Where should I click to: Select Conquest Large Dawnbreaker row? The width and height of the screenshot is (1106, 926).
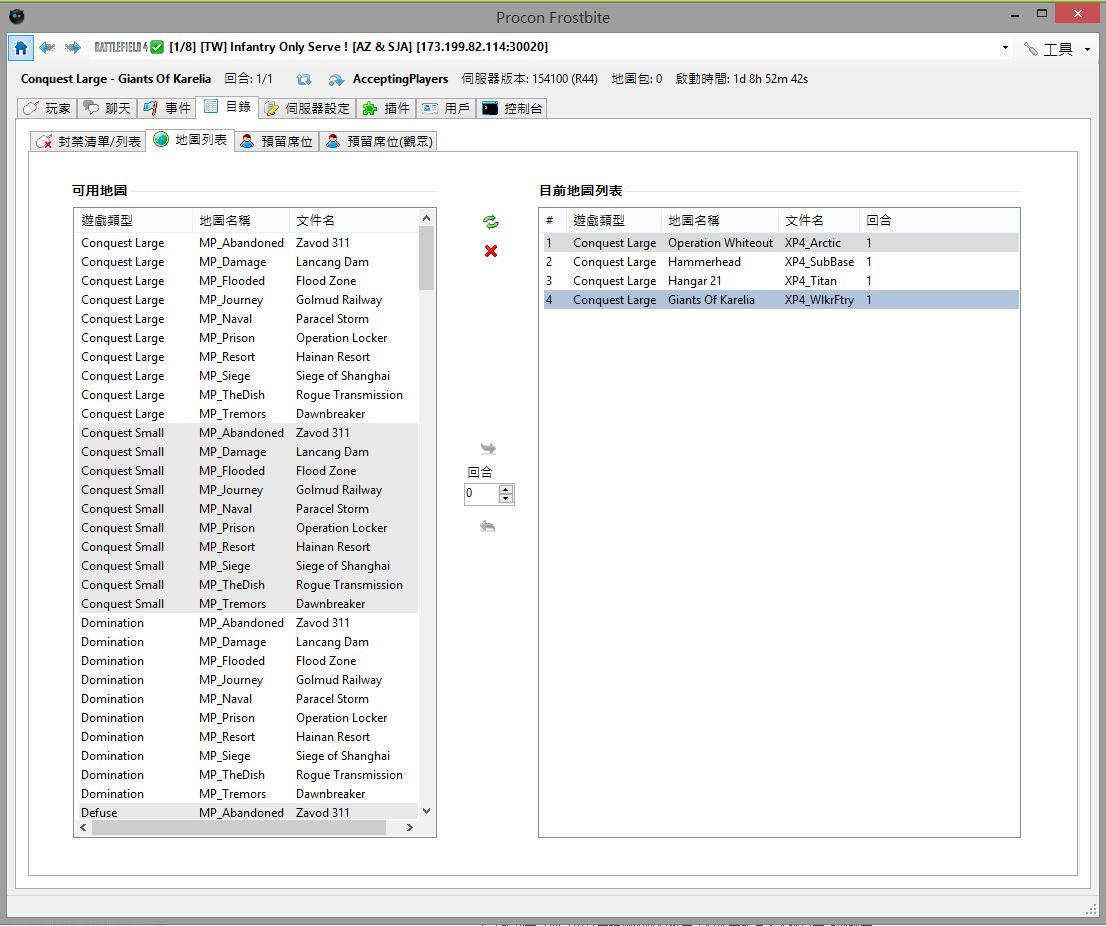[x=247, y=414]
